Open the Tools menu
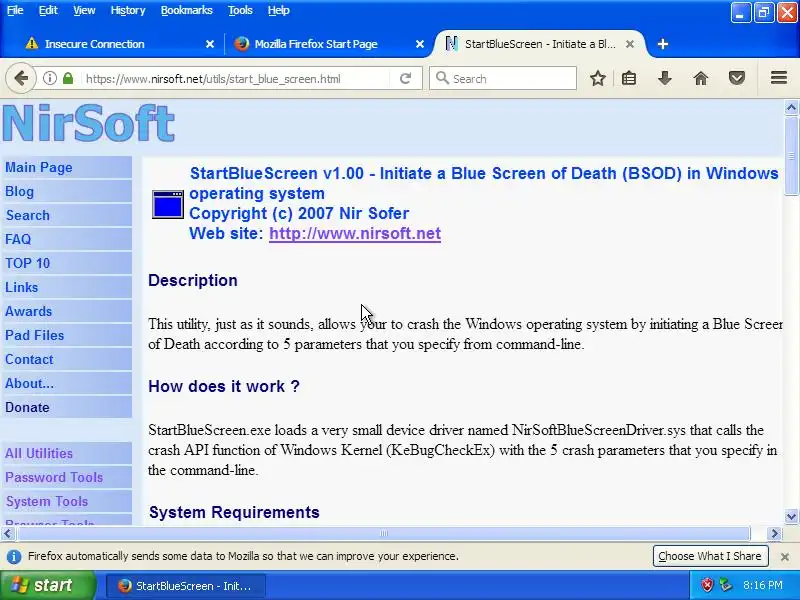The height and width of the screenshot is (600, 800). click(x=240, y=10)
